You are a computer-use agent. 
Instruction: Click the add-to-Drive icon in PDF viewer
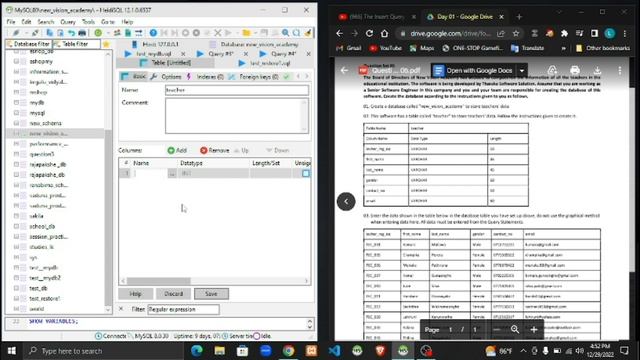pos(552,70)
